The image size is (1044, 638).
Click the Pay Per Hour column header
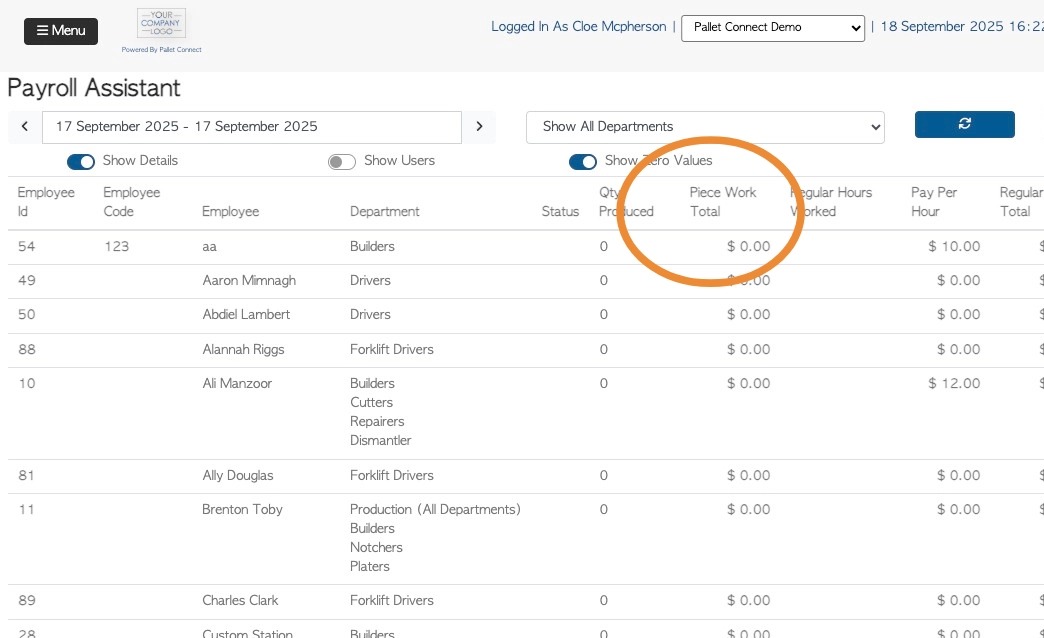click(935, 201)
